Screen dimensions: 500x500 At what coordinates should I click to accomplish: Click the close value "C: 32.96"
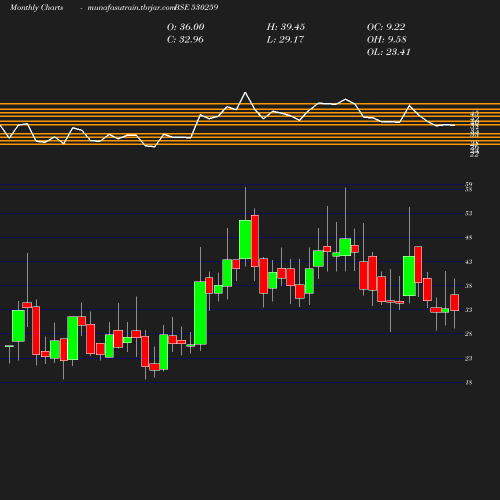[x=185, y=39]
